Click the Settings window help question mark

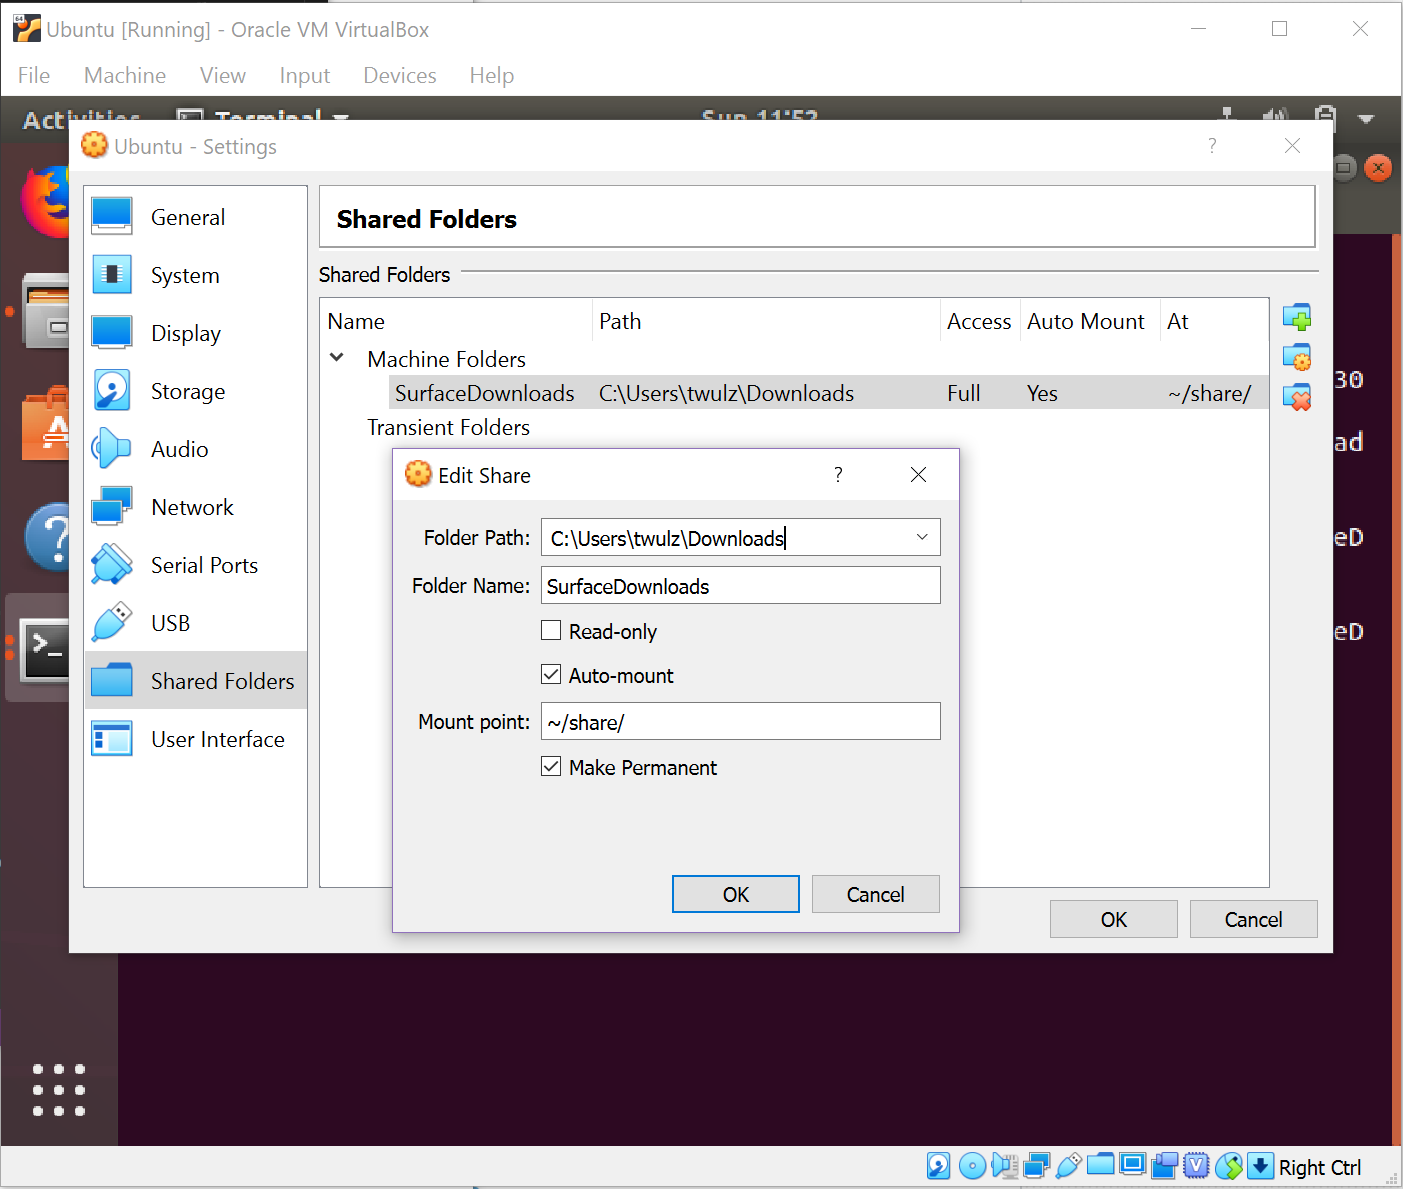[1212, 146]
